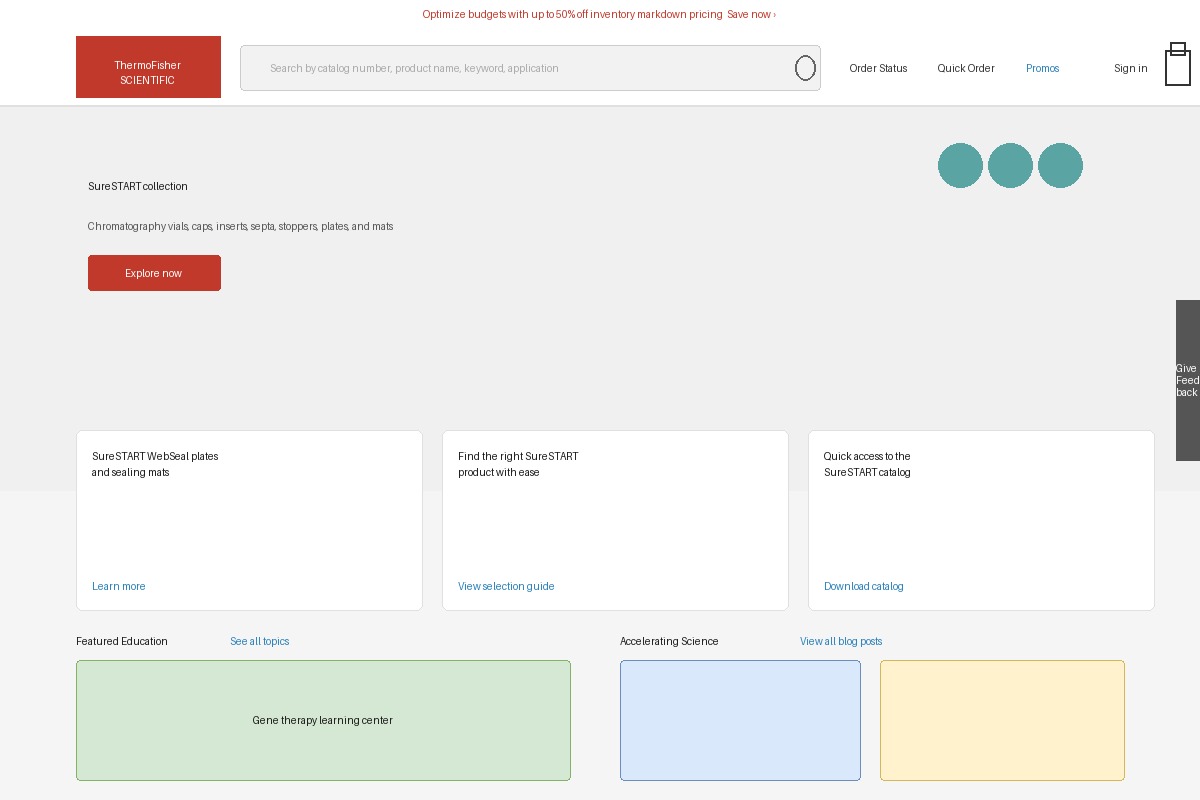This screenshot has width=1200, height=800.
Task: Open the yellow blog post thumbnail
Action: pos(1002,720)
